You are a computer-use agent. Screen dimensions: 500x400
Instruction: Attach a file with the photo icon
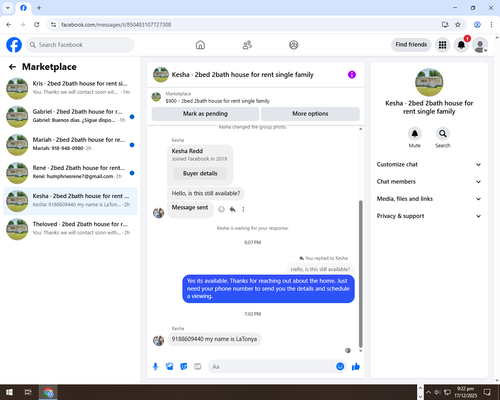tap(170, 367)
